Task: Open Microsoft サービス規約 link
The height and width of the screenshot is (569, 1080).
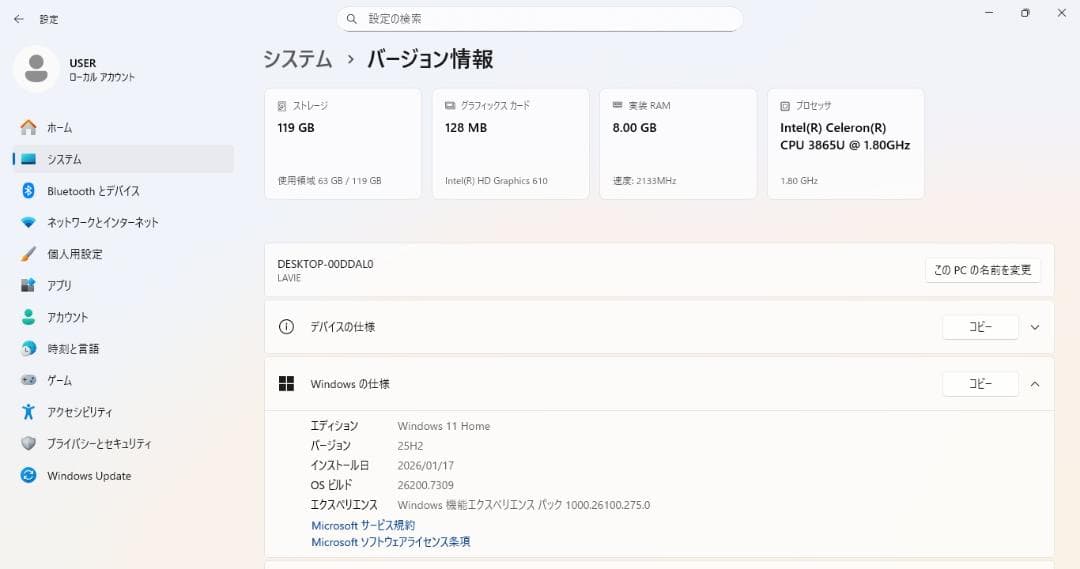Action: click(x=363, y=525)
